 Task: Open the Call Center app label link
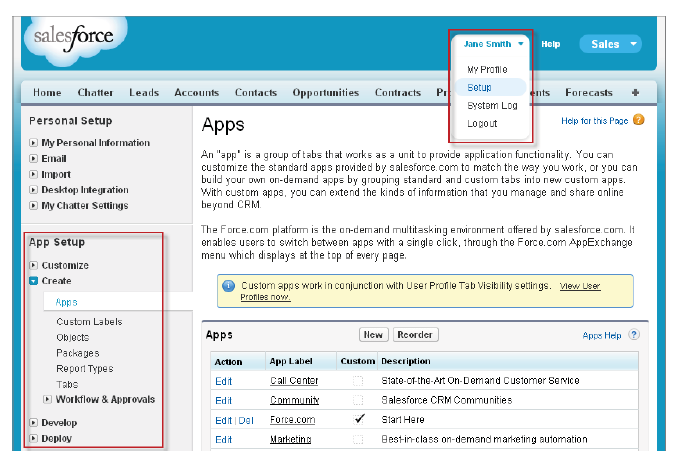pyautogui.click(x=294, y=380)
